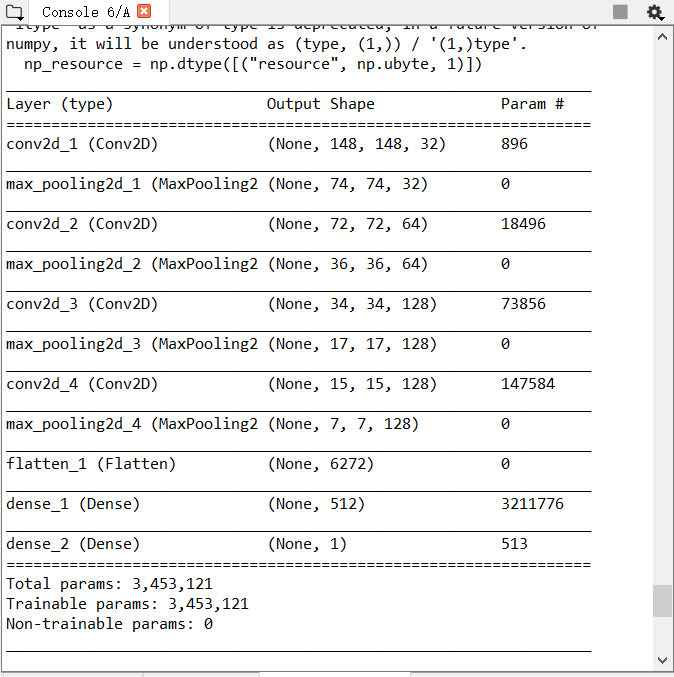Click output shape '(None, 34, 34, 128)'

(352, 304)
